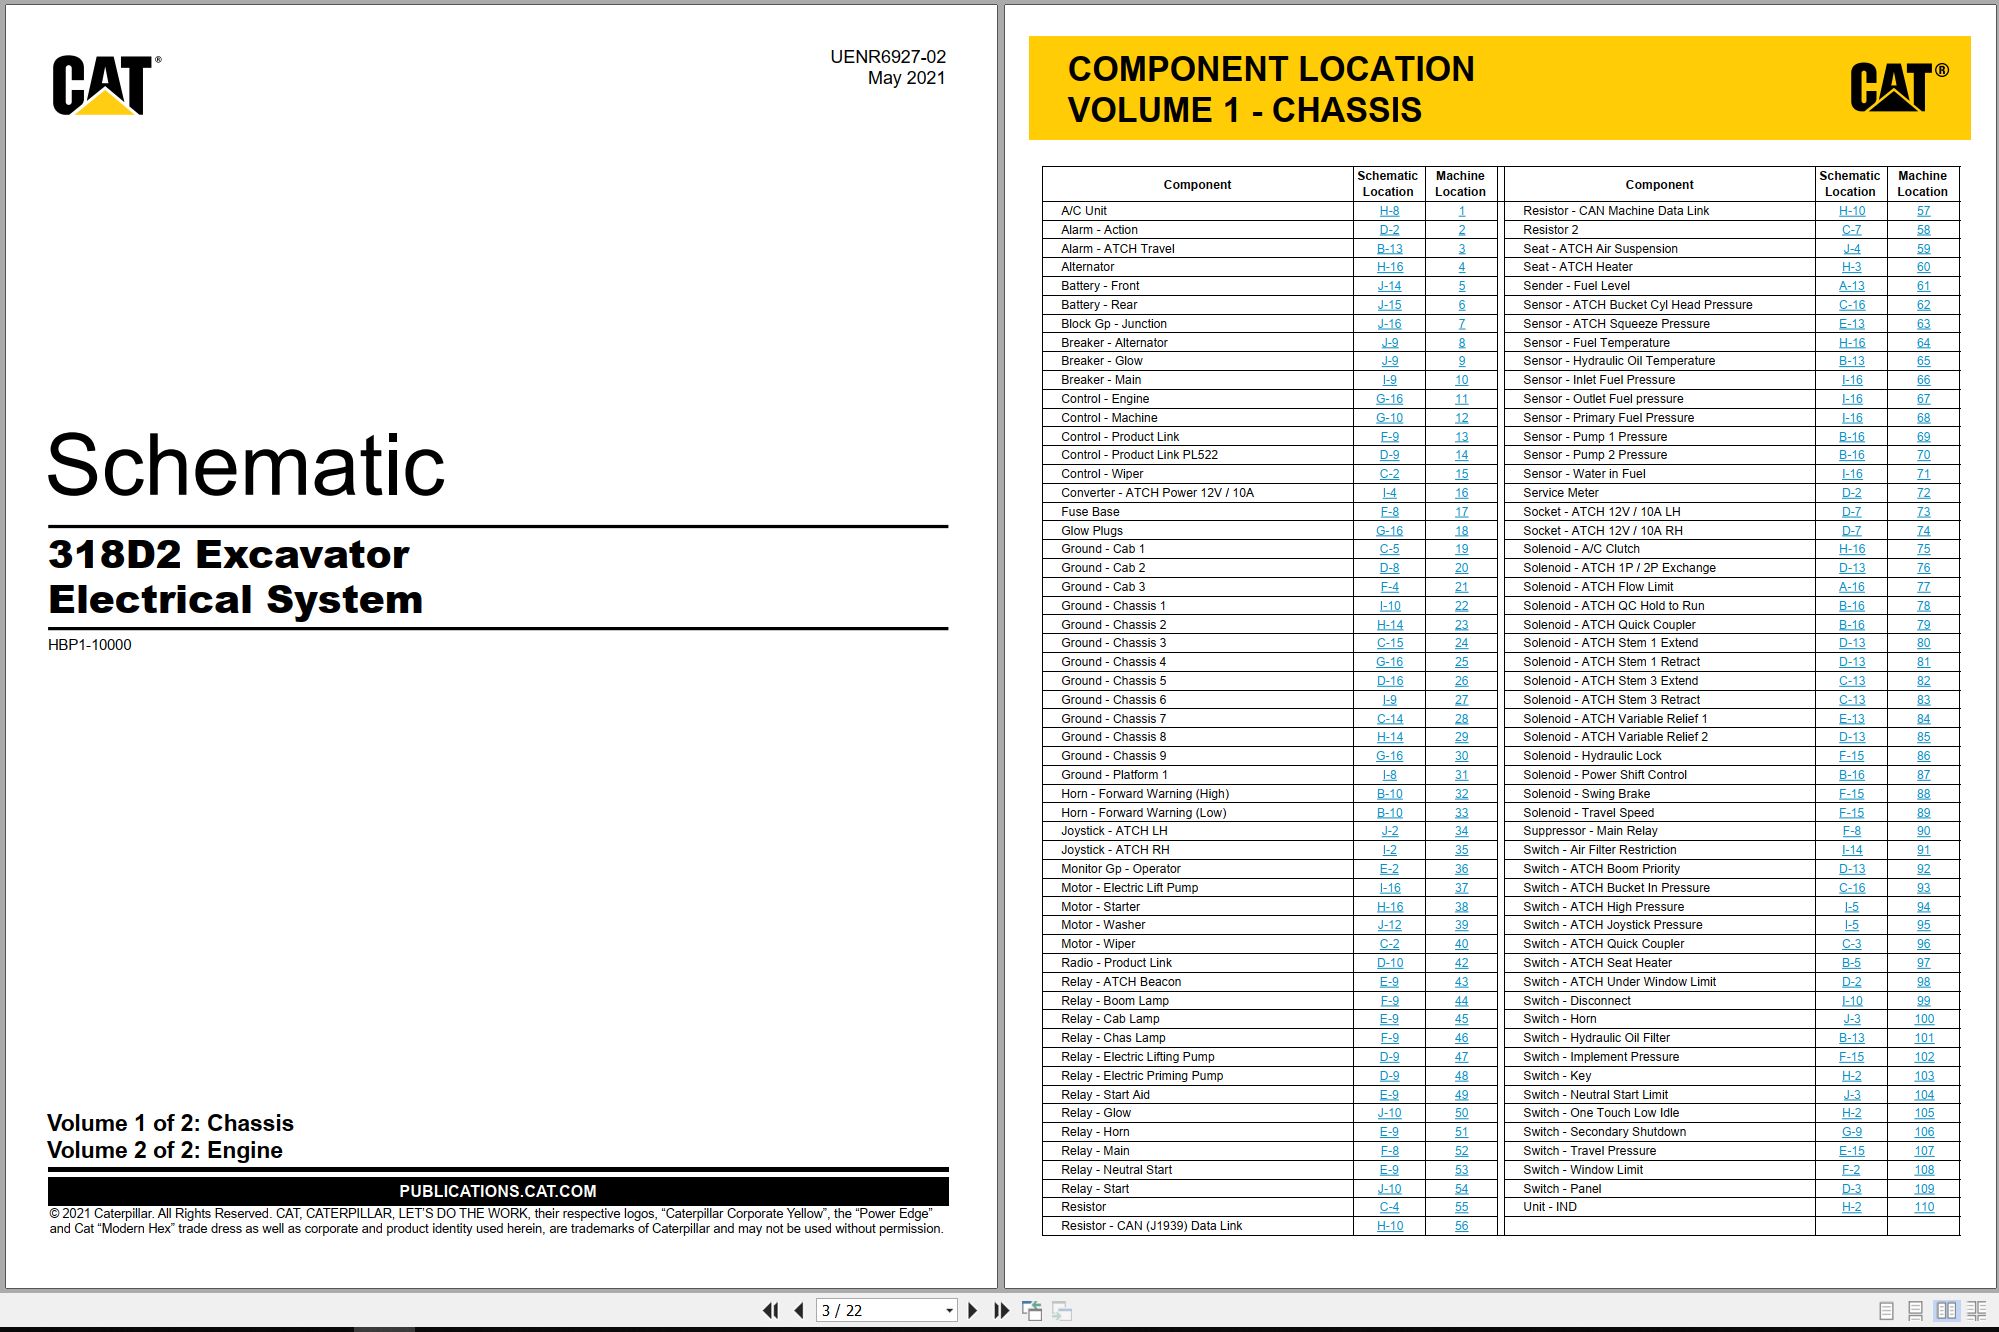Screen dimensions: 1999x1332
Task: Open schematic link J-2 for Joystick - ATCH LH
Action: click(1389, 831)
